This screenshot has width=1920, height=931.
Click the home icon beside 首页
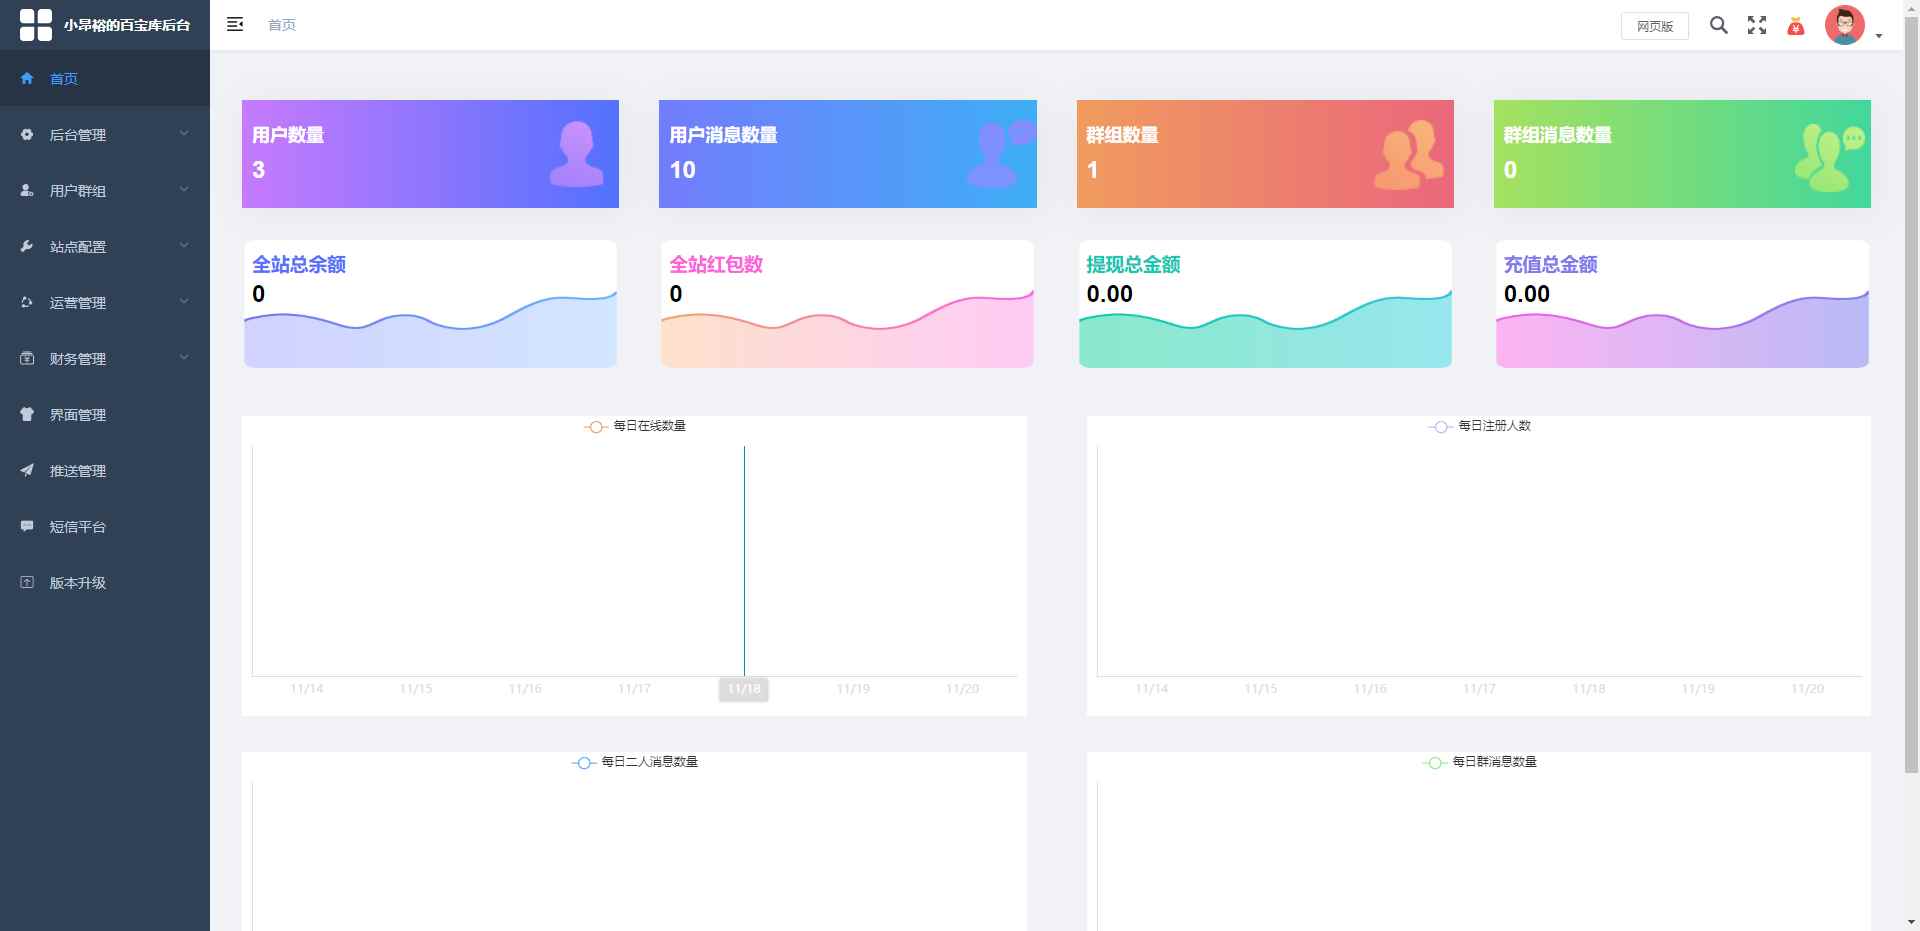(x=27, y=78)
